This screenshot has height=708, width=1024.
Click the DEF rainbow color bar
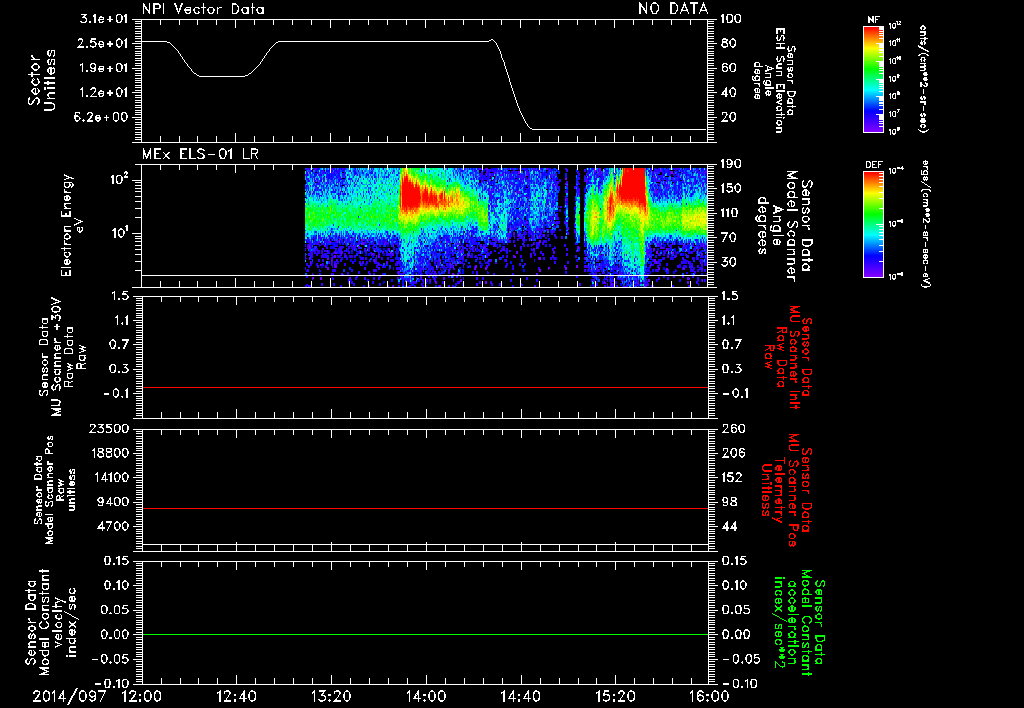[x=873, y=224]
